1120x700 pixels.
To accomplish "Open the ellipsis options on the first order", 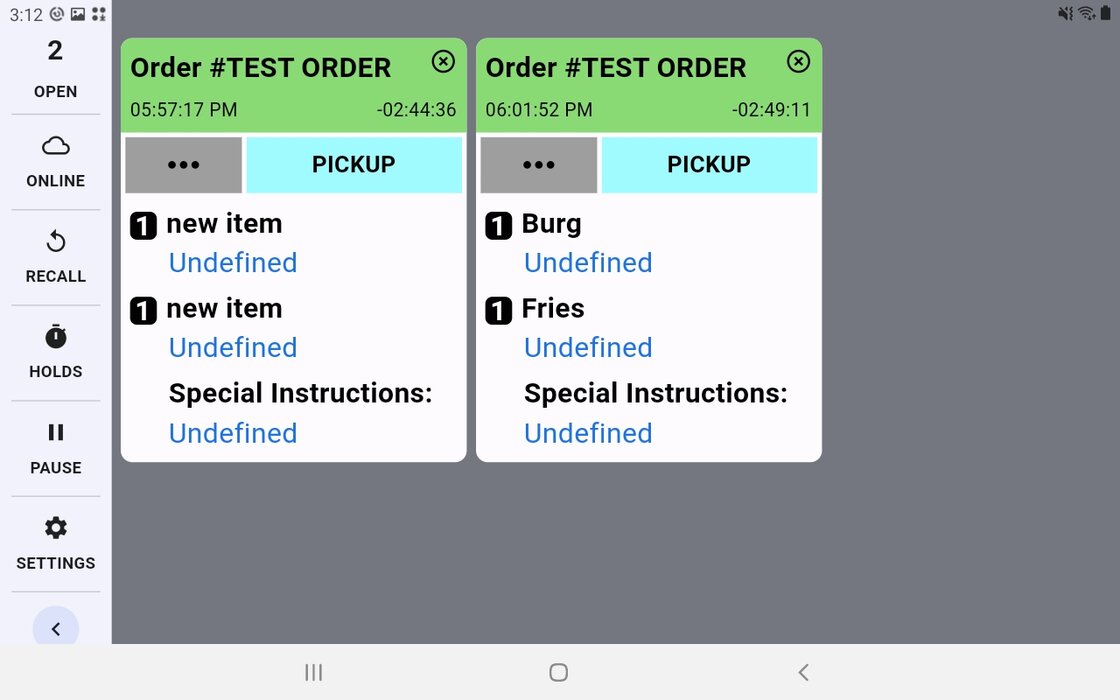I will (183, 164).
